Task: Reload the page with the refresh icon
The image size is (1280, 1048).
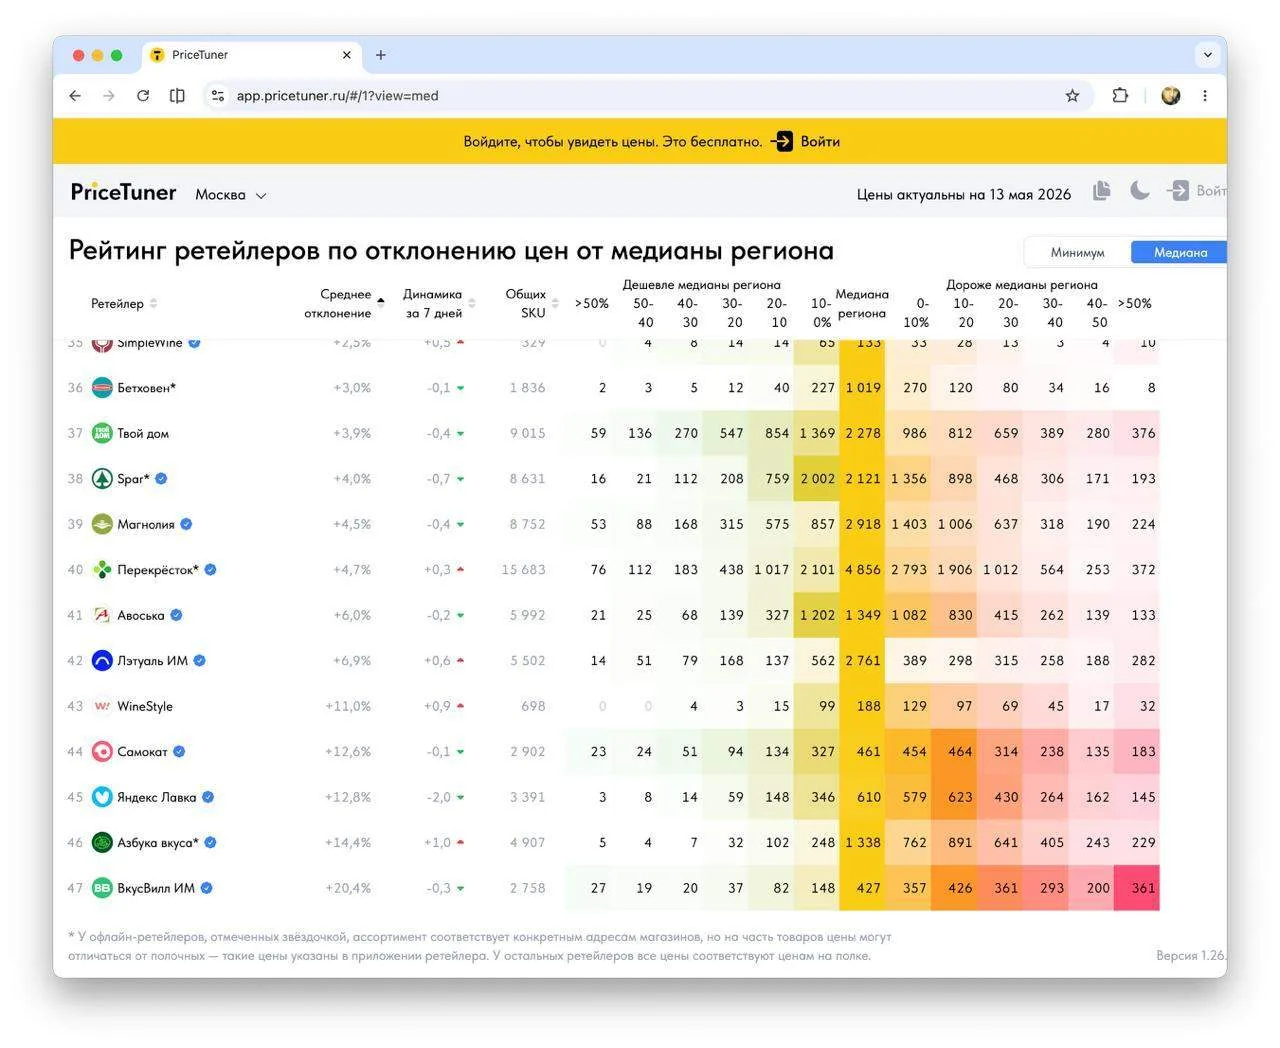Action: (x=143, y=96)
